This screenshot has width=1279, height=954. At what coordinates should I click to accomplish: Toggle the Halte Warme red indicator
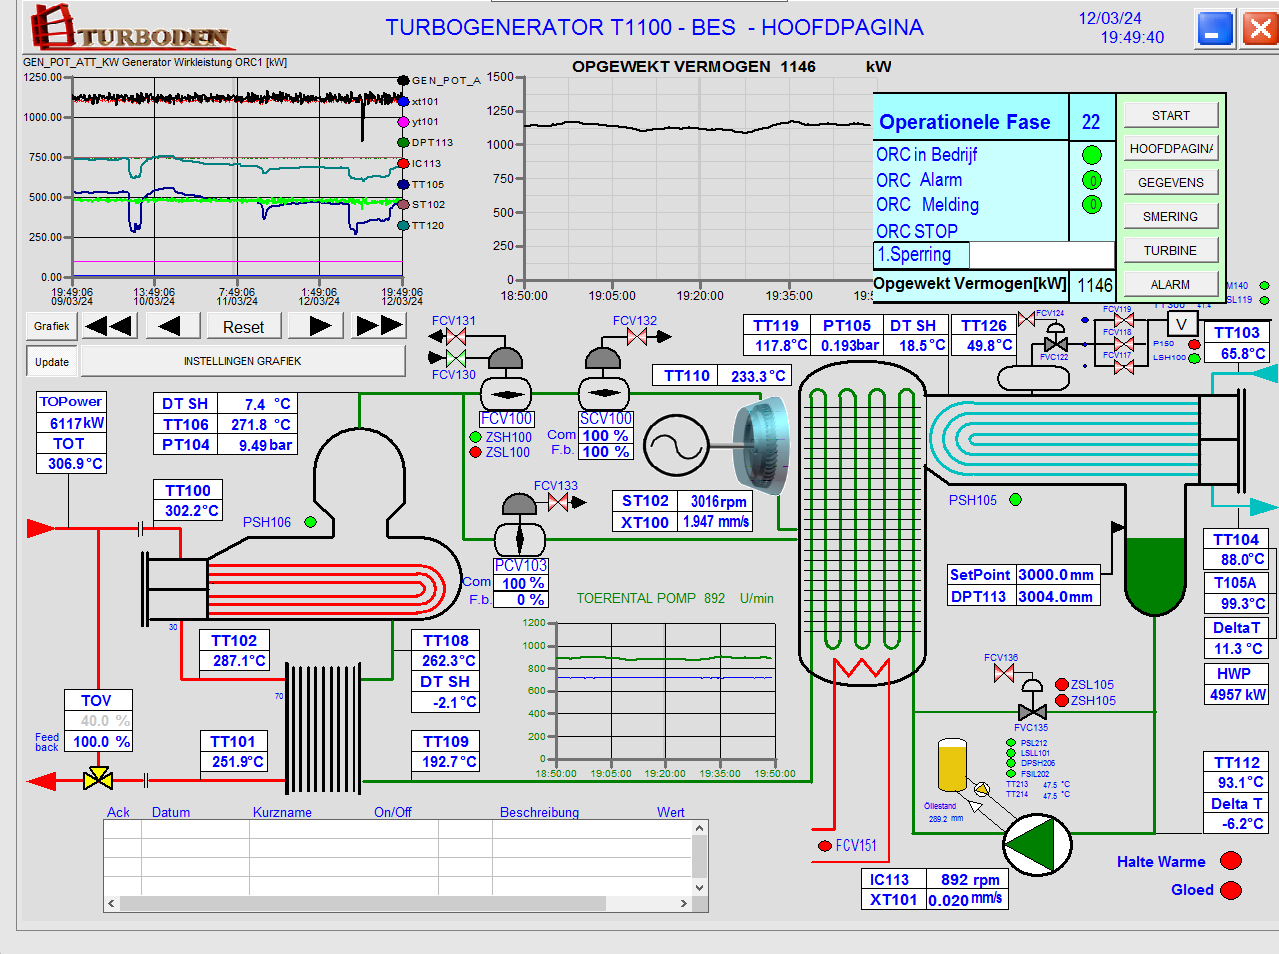click(x=1231, y=861)
